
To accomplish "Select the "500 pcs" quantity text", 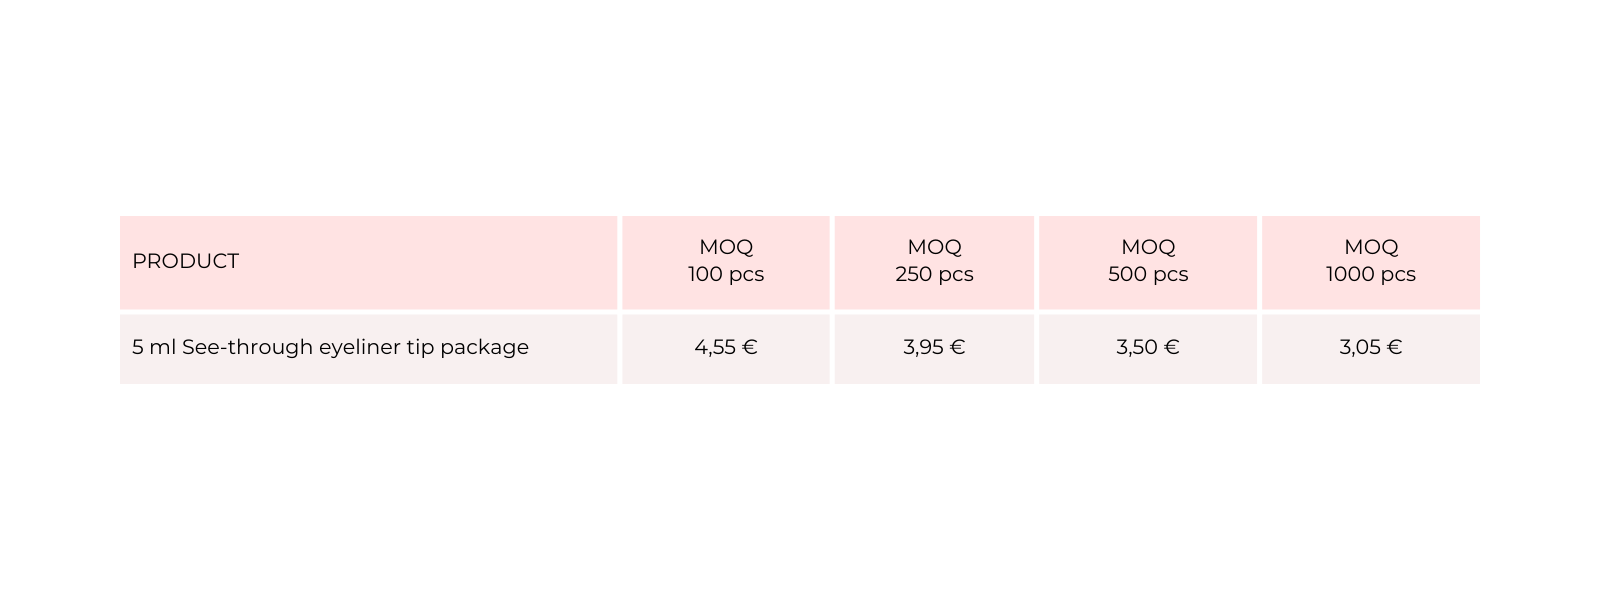I will coord(1148,274).
